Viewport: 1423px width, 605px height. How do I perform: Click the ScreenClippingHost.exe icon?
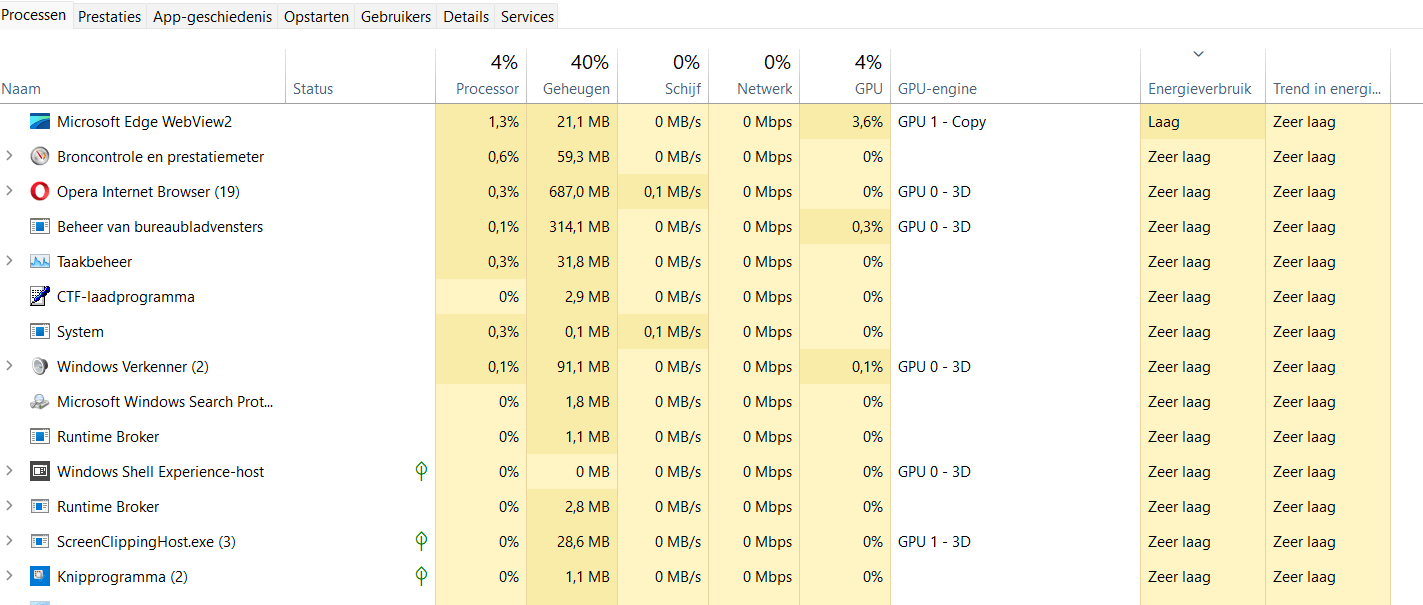pos(39,542)
